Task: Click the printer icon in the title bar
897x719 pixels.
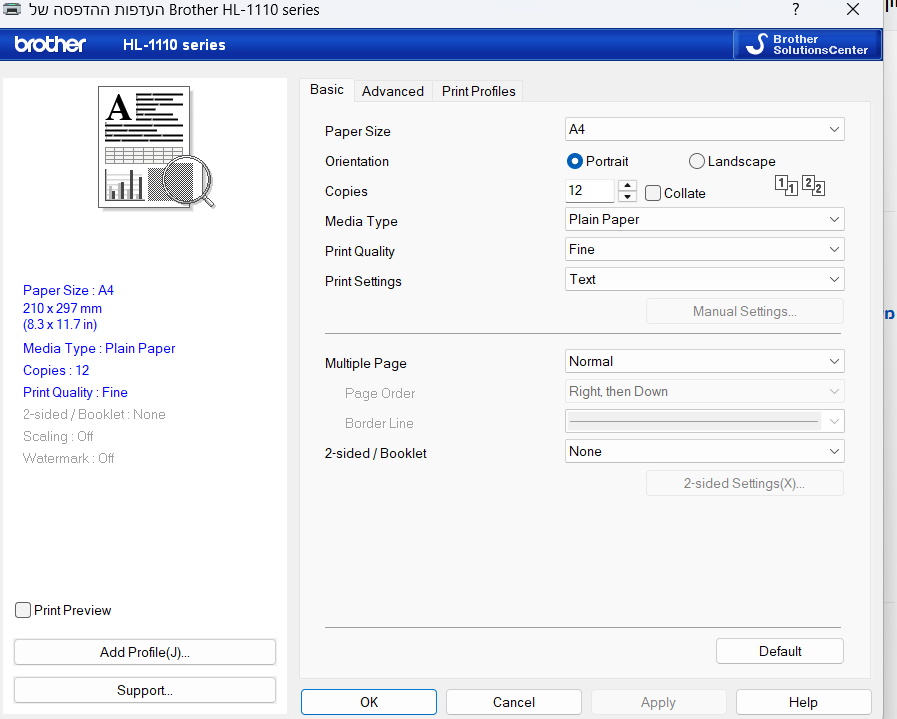Action: 12,9
